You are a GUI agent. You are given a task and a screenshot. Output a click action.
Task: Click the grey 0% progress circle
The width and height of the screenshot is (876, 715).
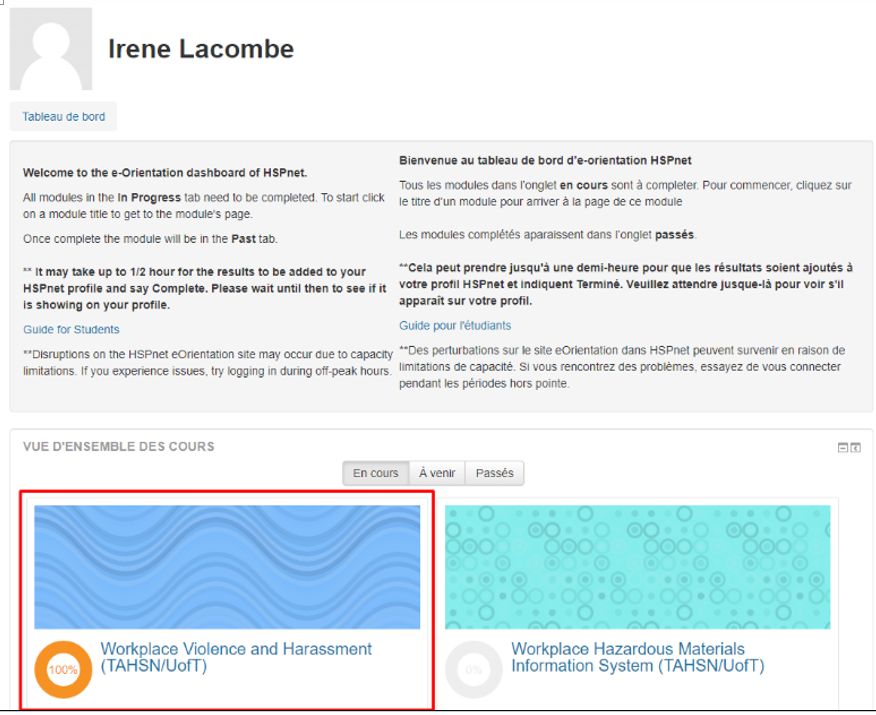tap(474, 669)
